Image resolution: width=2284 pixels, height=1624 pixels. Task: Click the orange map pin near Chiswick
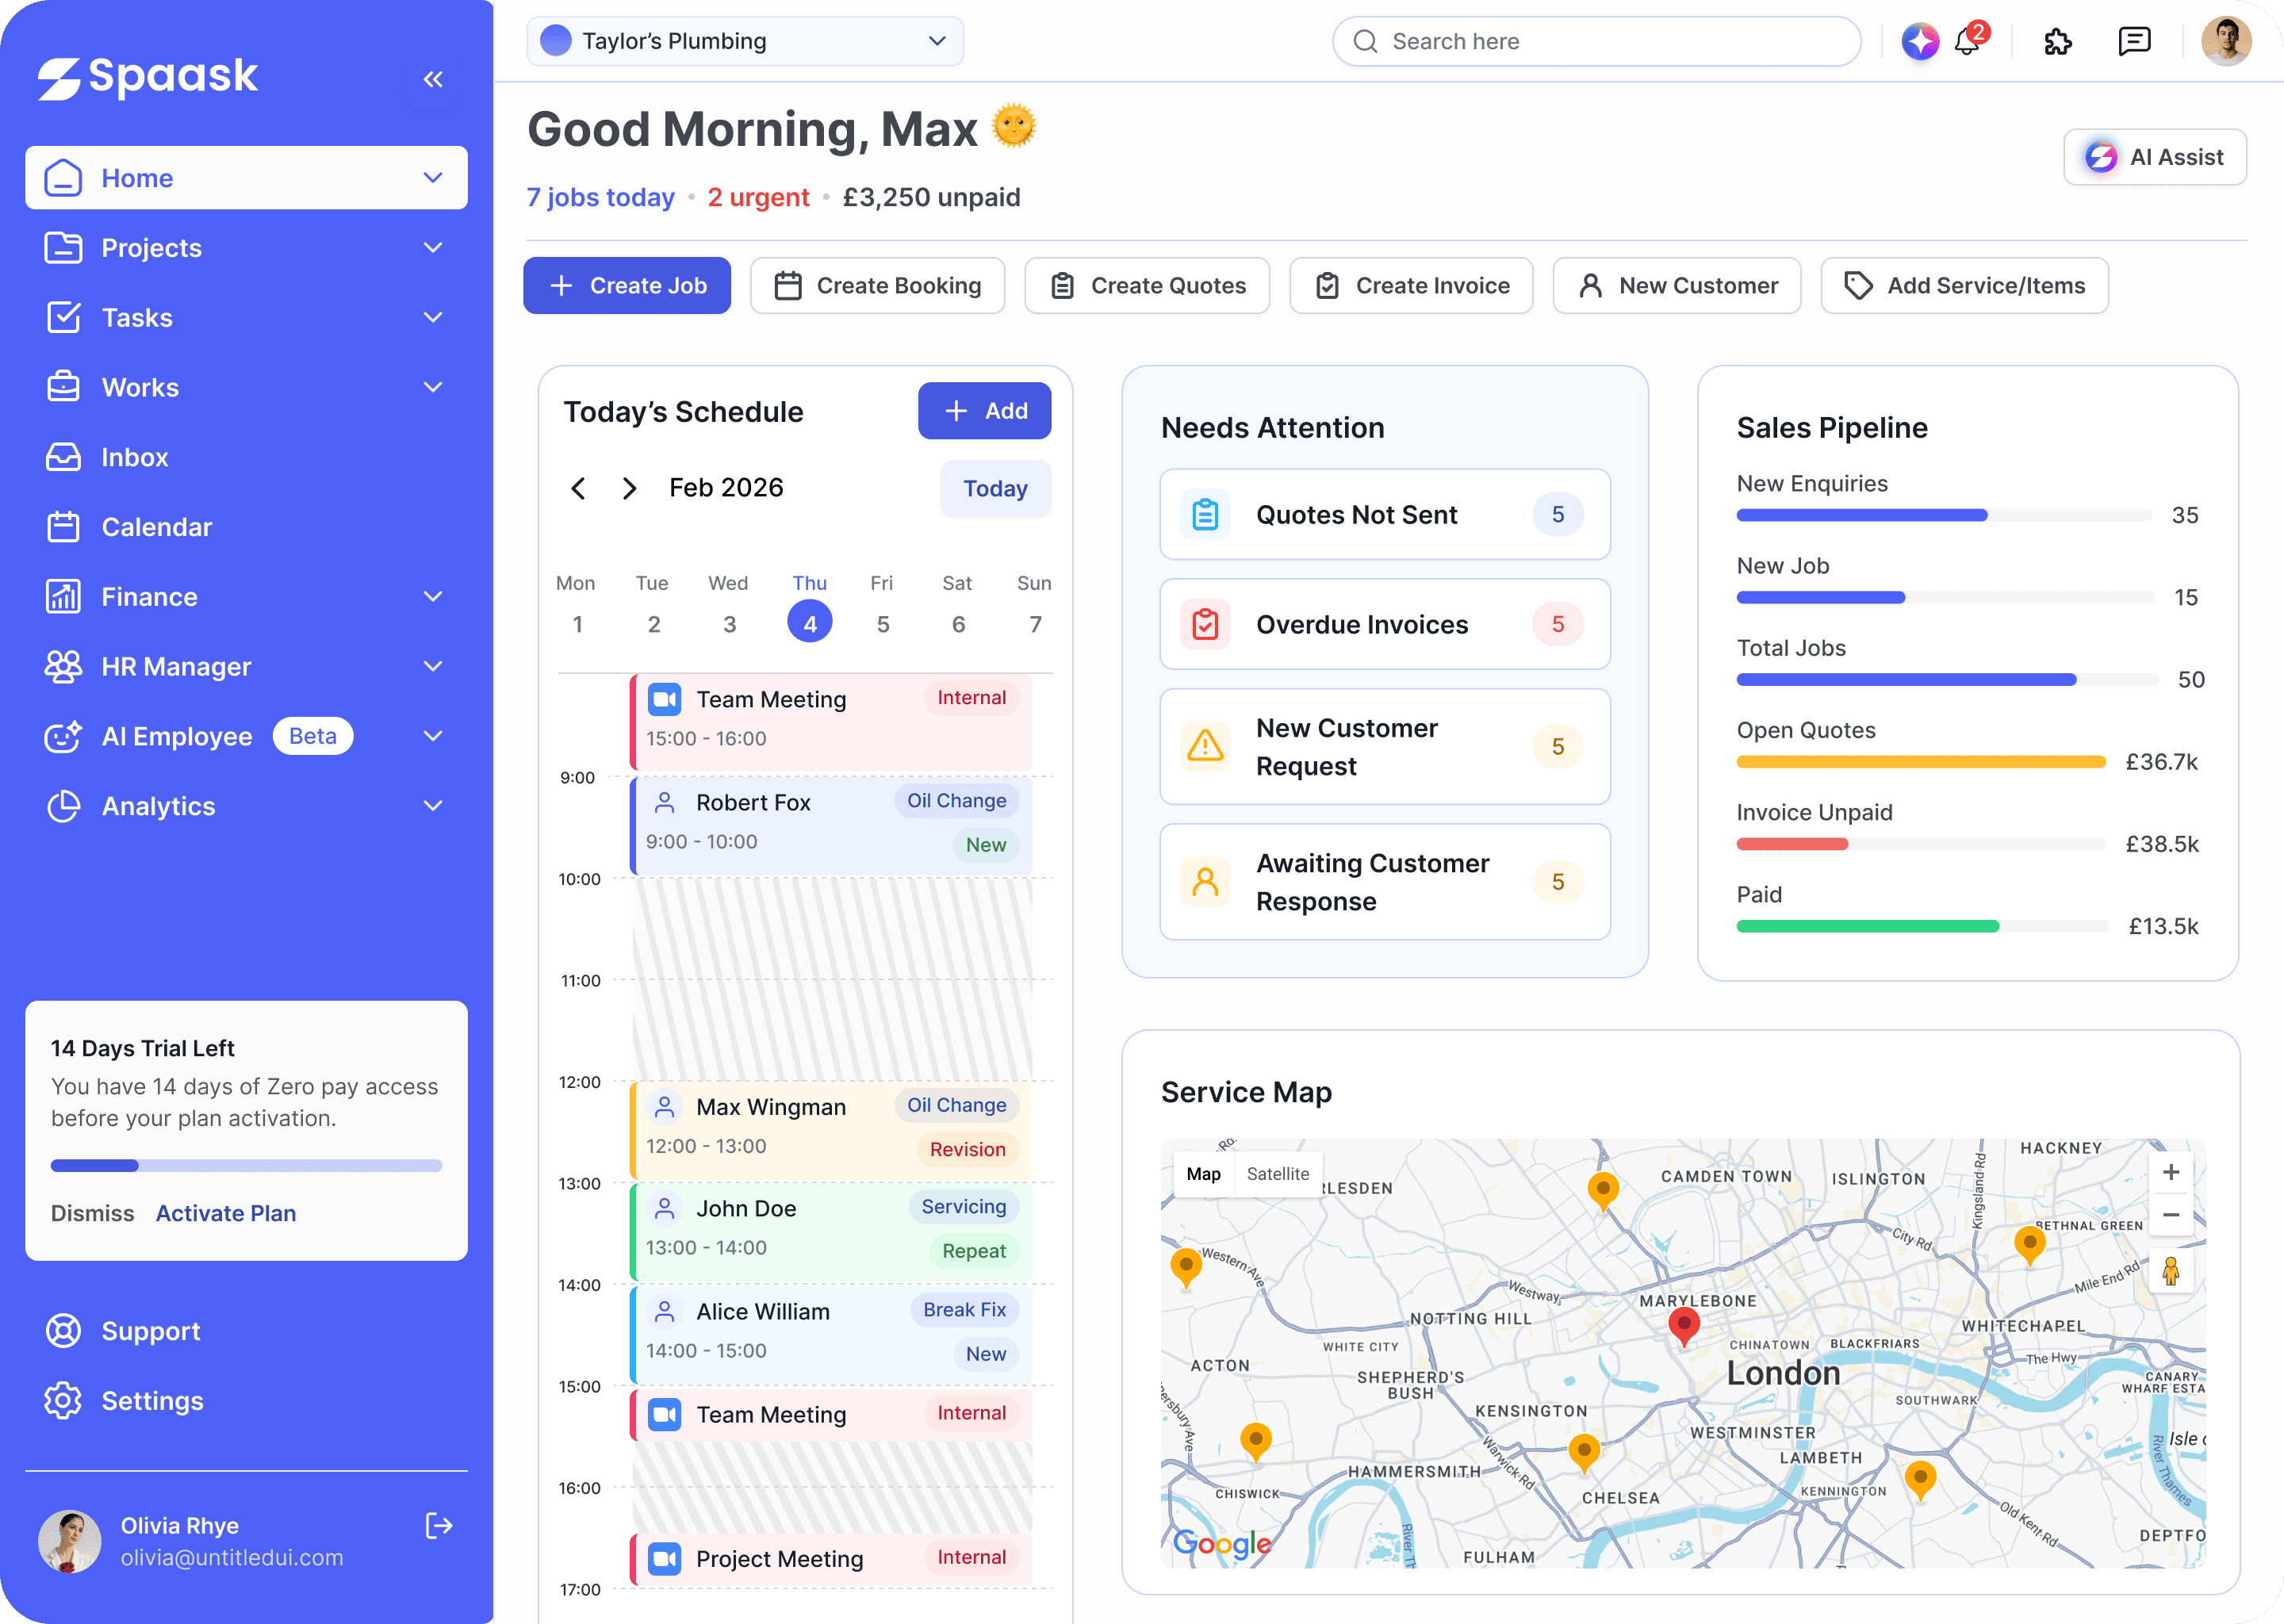coord(1255,1443)
